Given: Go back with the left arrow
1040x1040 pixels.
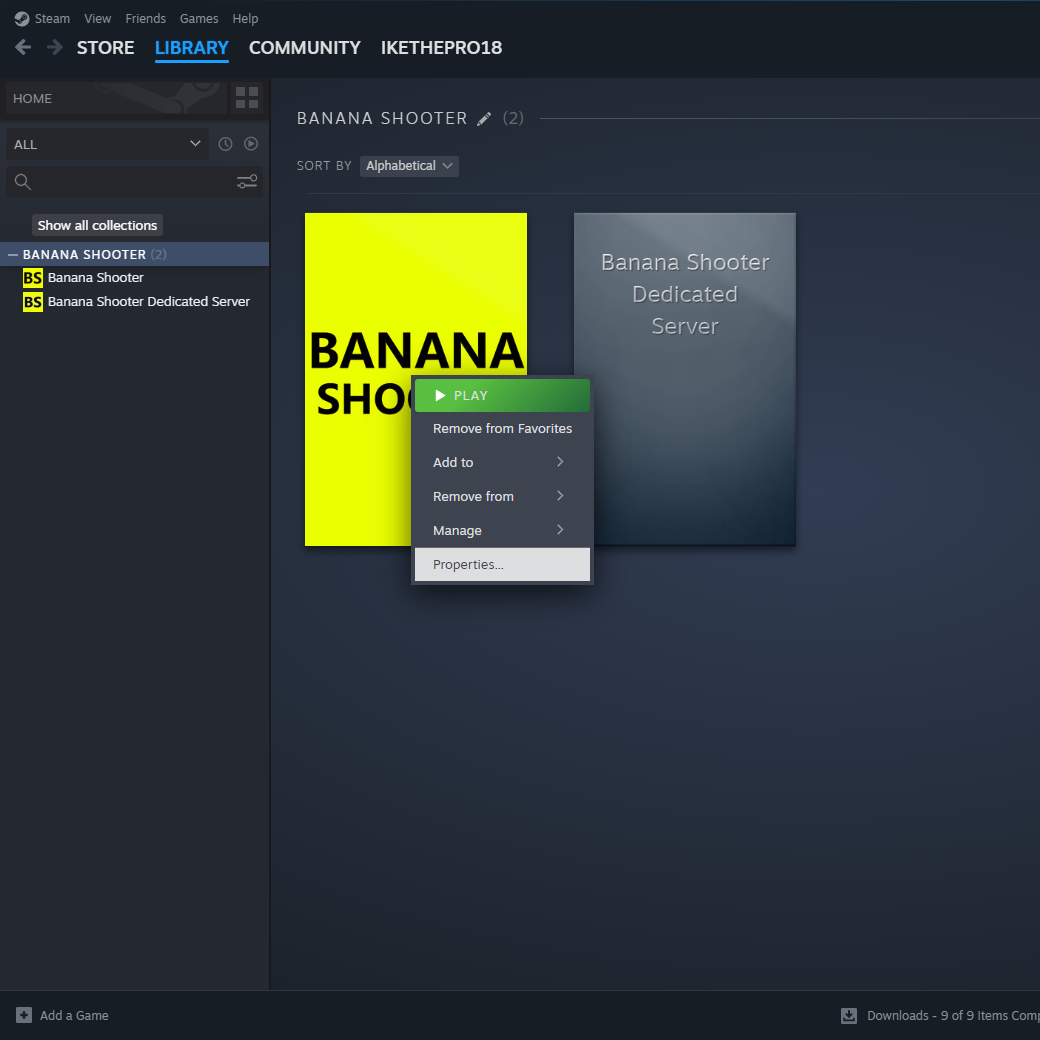Looking at the screenshot, I should (23, 47).
